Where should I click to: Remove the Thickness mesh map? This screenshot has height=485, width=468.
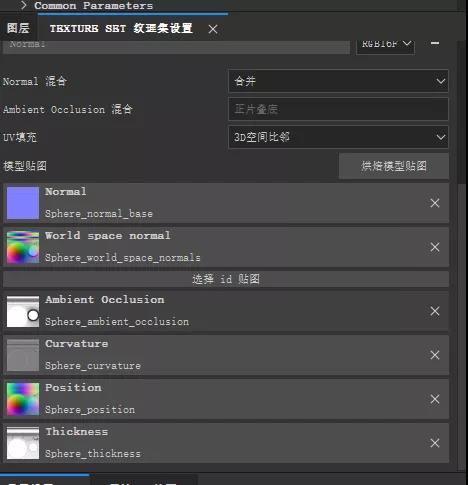pyautogui.click(x=435, y=443)
